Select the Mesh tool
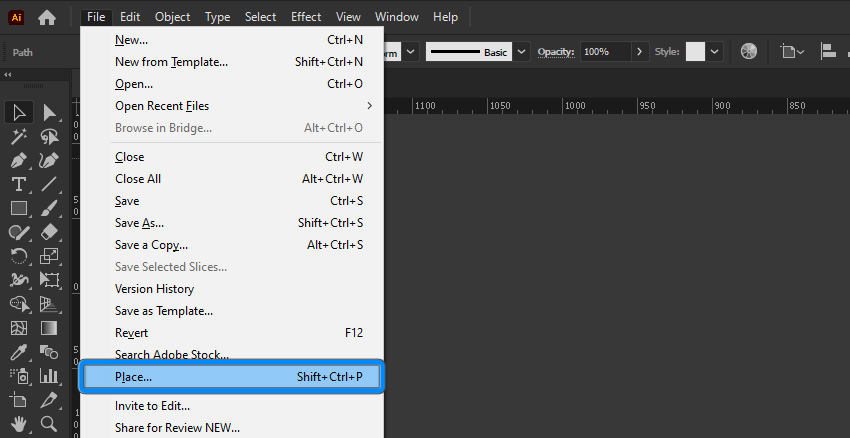The image size is (850, 438). (19, 328)
